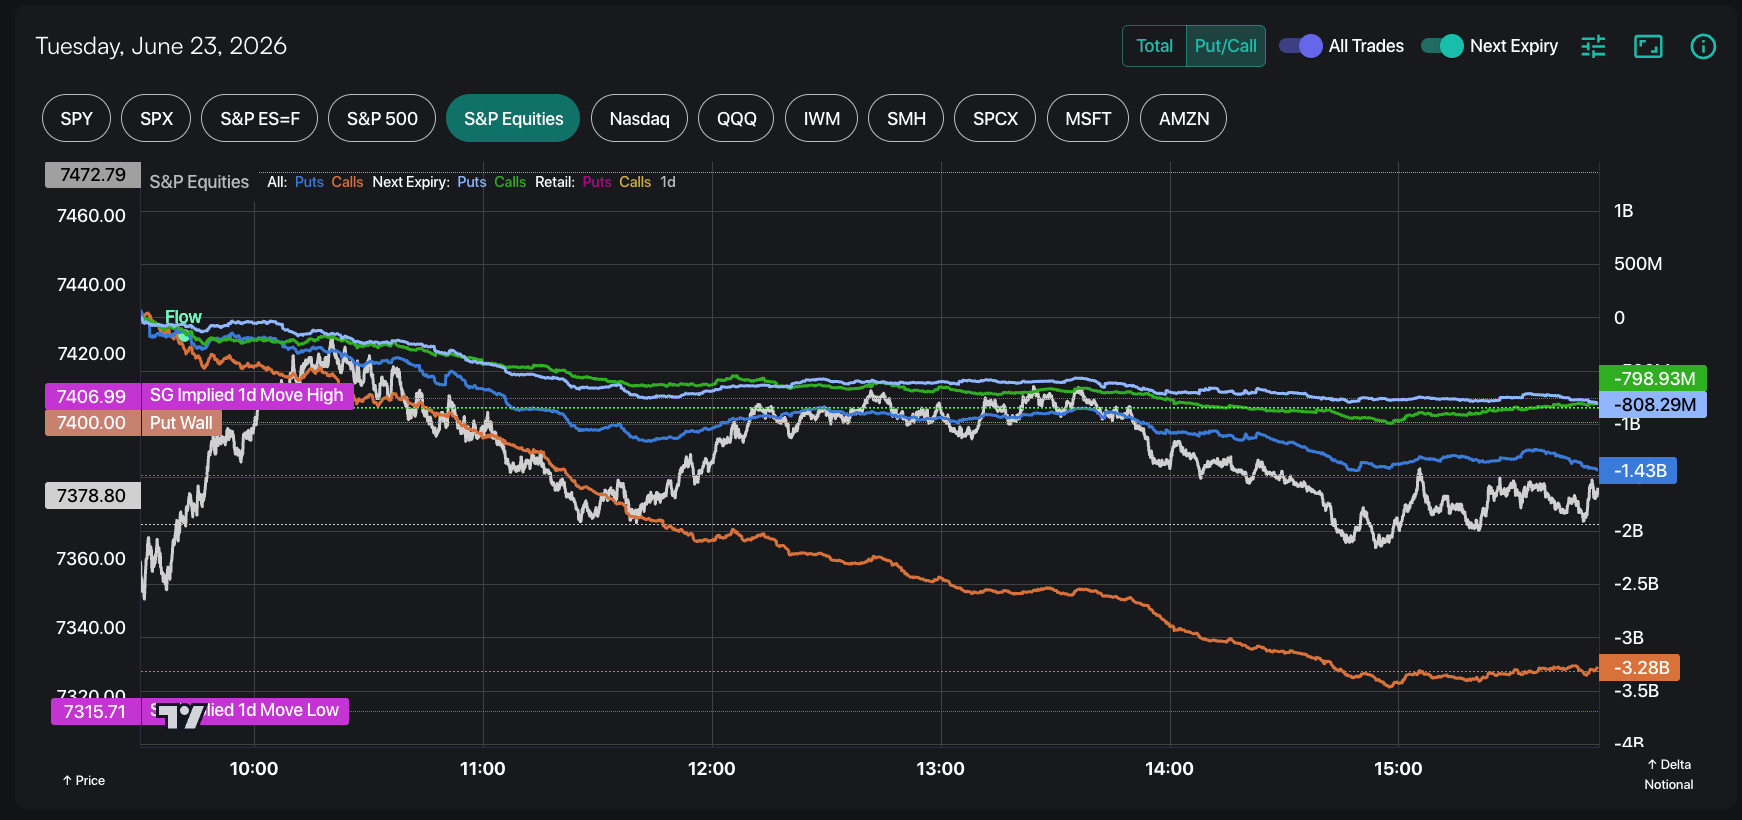This screenshot has width=1742, height=820.
Task: Click the Put Wall level label
Action: [x=181, y=423]
